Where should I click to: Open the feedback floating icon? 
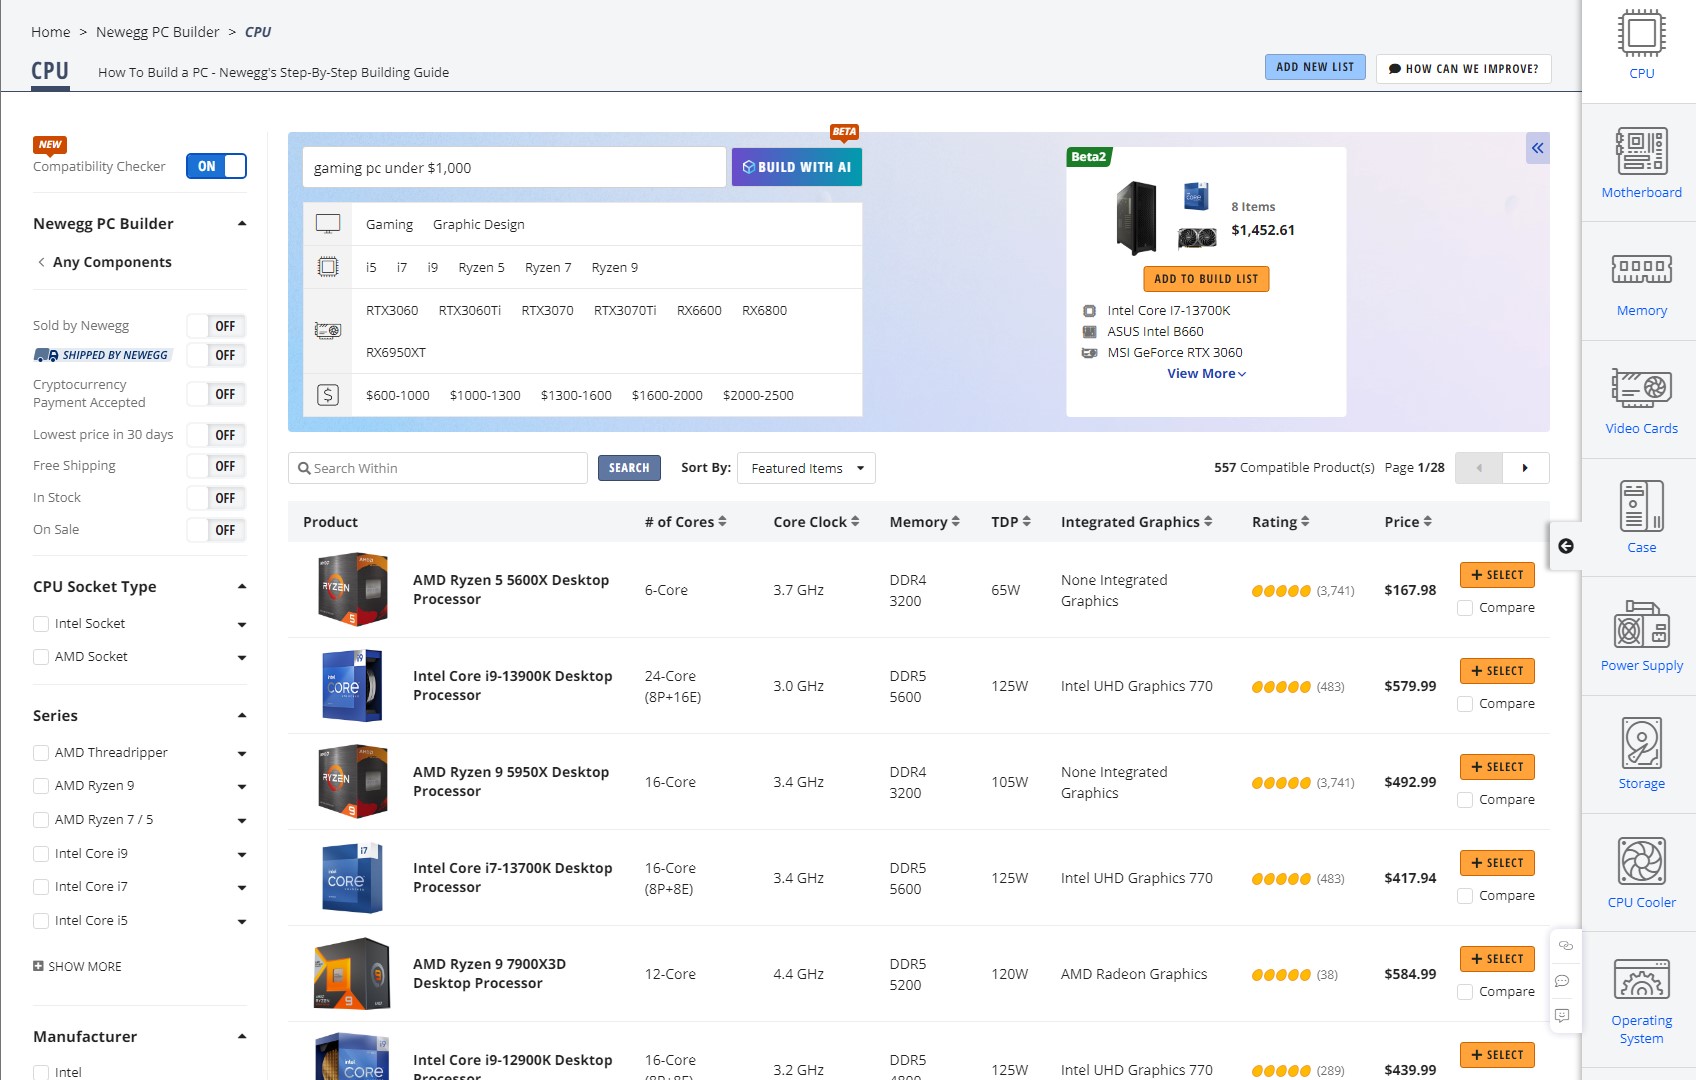coord(1562,1016)
